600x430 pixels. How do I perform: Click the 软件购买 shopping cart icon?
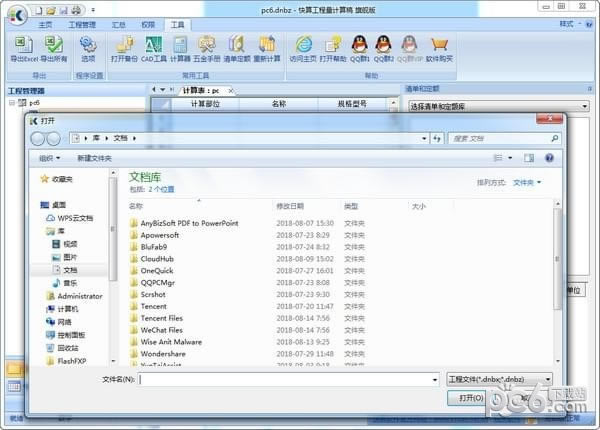coord(438,46)
